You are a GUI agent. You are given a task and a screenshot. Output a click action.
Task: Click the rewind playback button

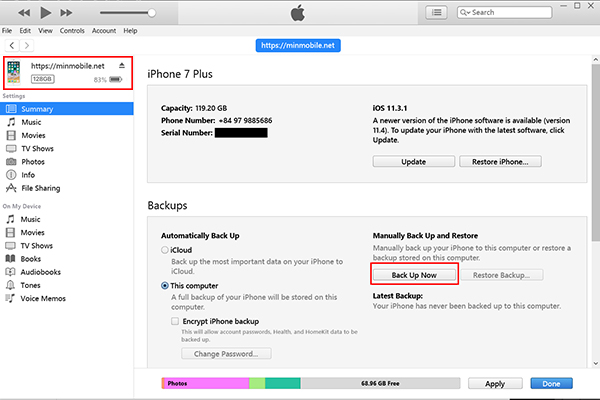[24, 13]
